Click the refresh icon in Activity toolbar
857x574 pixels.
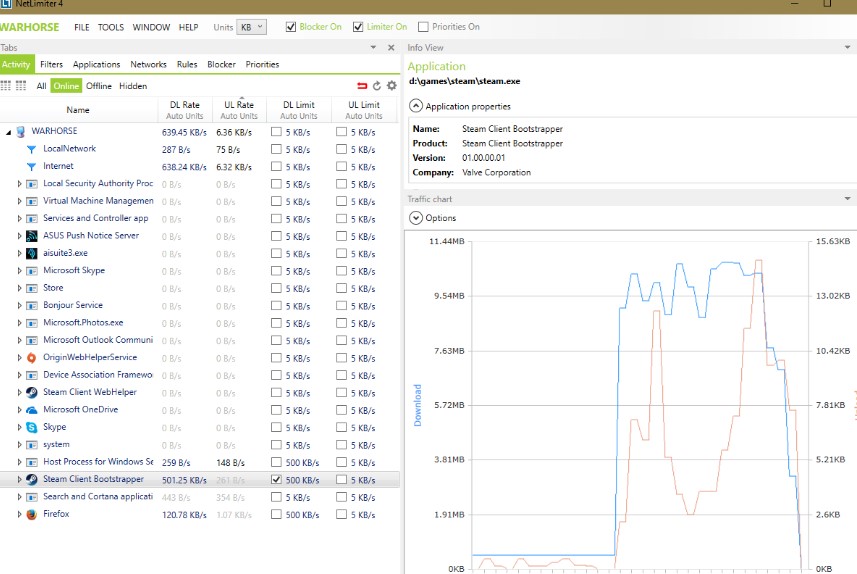(377, 86)
